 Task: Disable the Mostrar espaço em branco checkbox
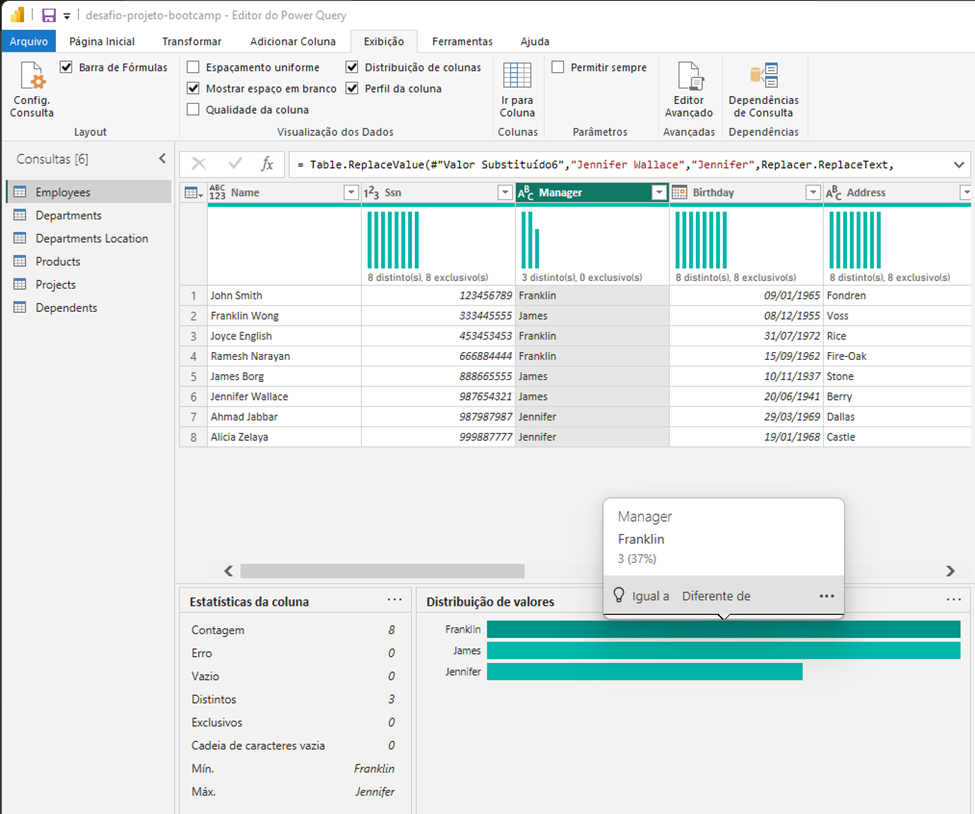click(193, 88)
